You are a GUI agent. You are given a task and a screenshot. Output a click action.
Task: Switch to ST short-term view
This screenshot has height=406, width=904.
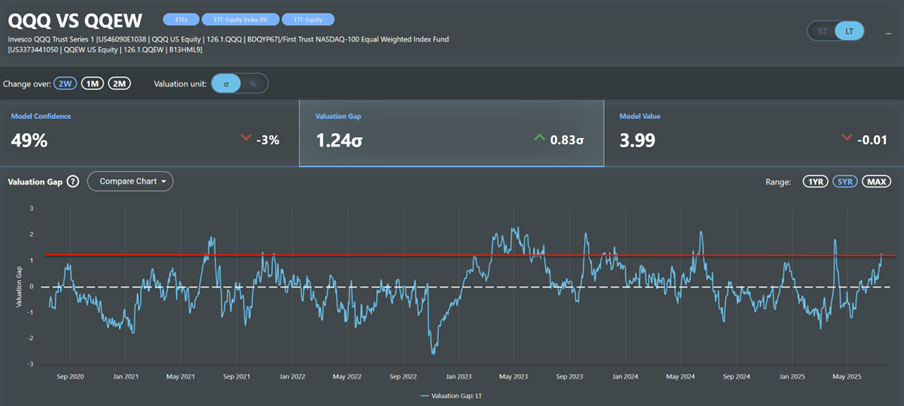[x=822, y=31]
